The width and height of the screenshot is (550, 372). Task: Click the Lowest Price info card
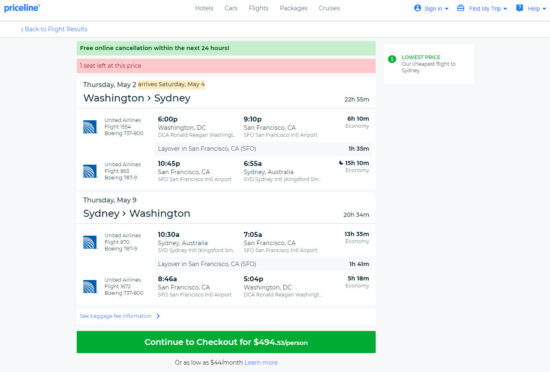(429, 64)
